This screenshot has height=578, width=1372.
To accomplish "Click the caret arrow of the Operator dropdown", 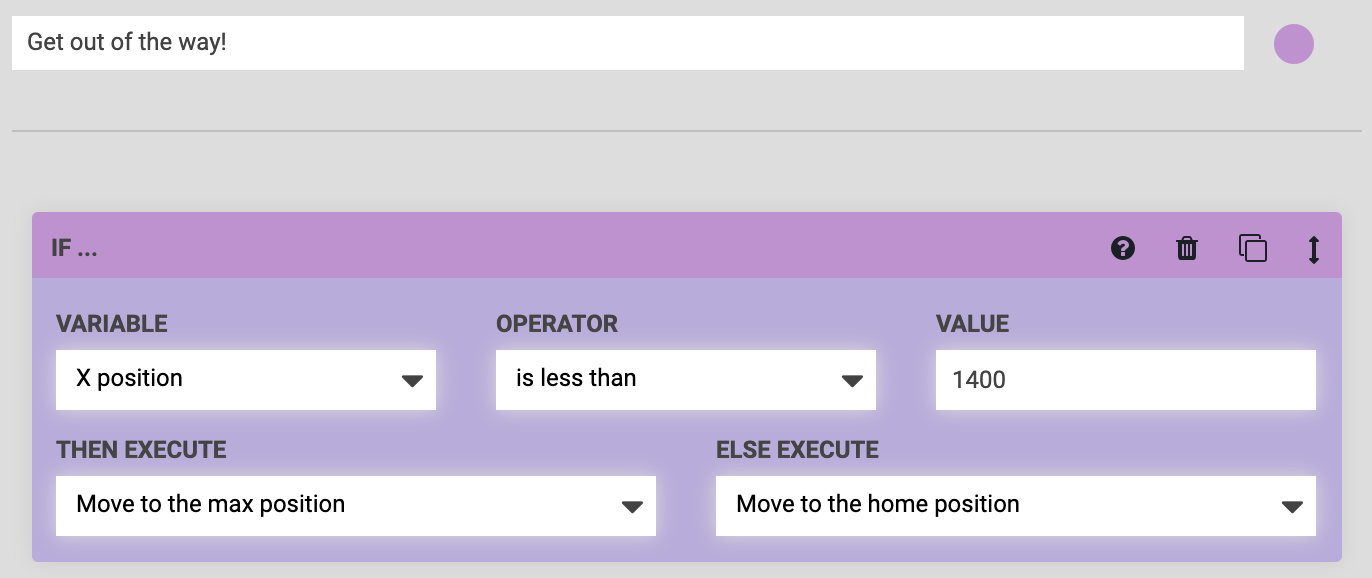I will [852, 380].
